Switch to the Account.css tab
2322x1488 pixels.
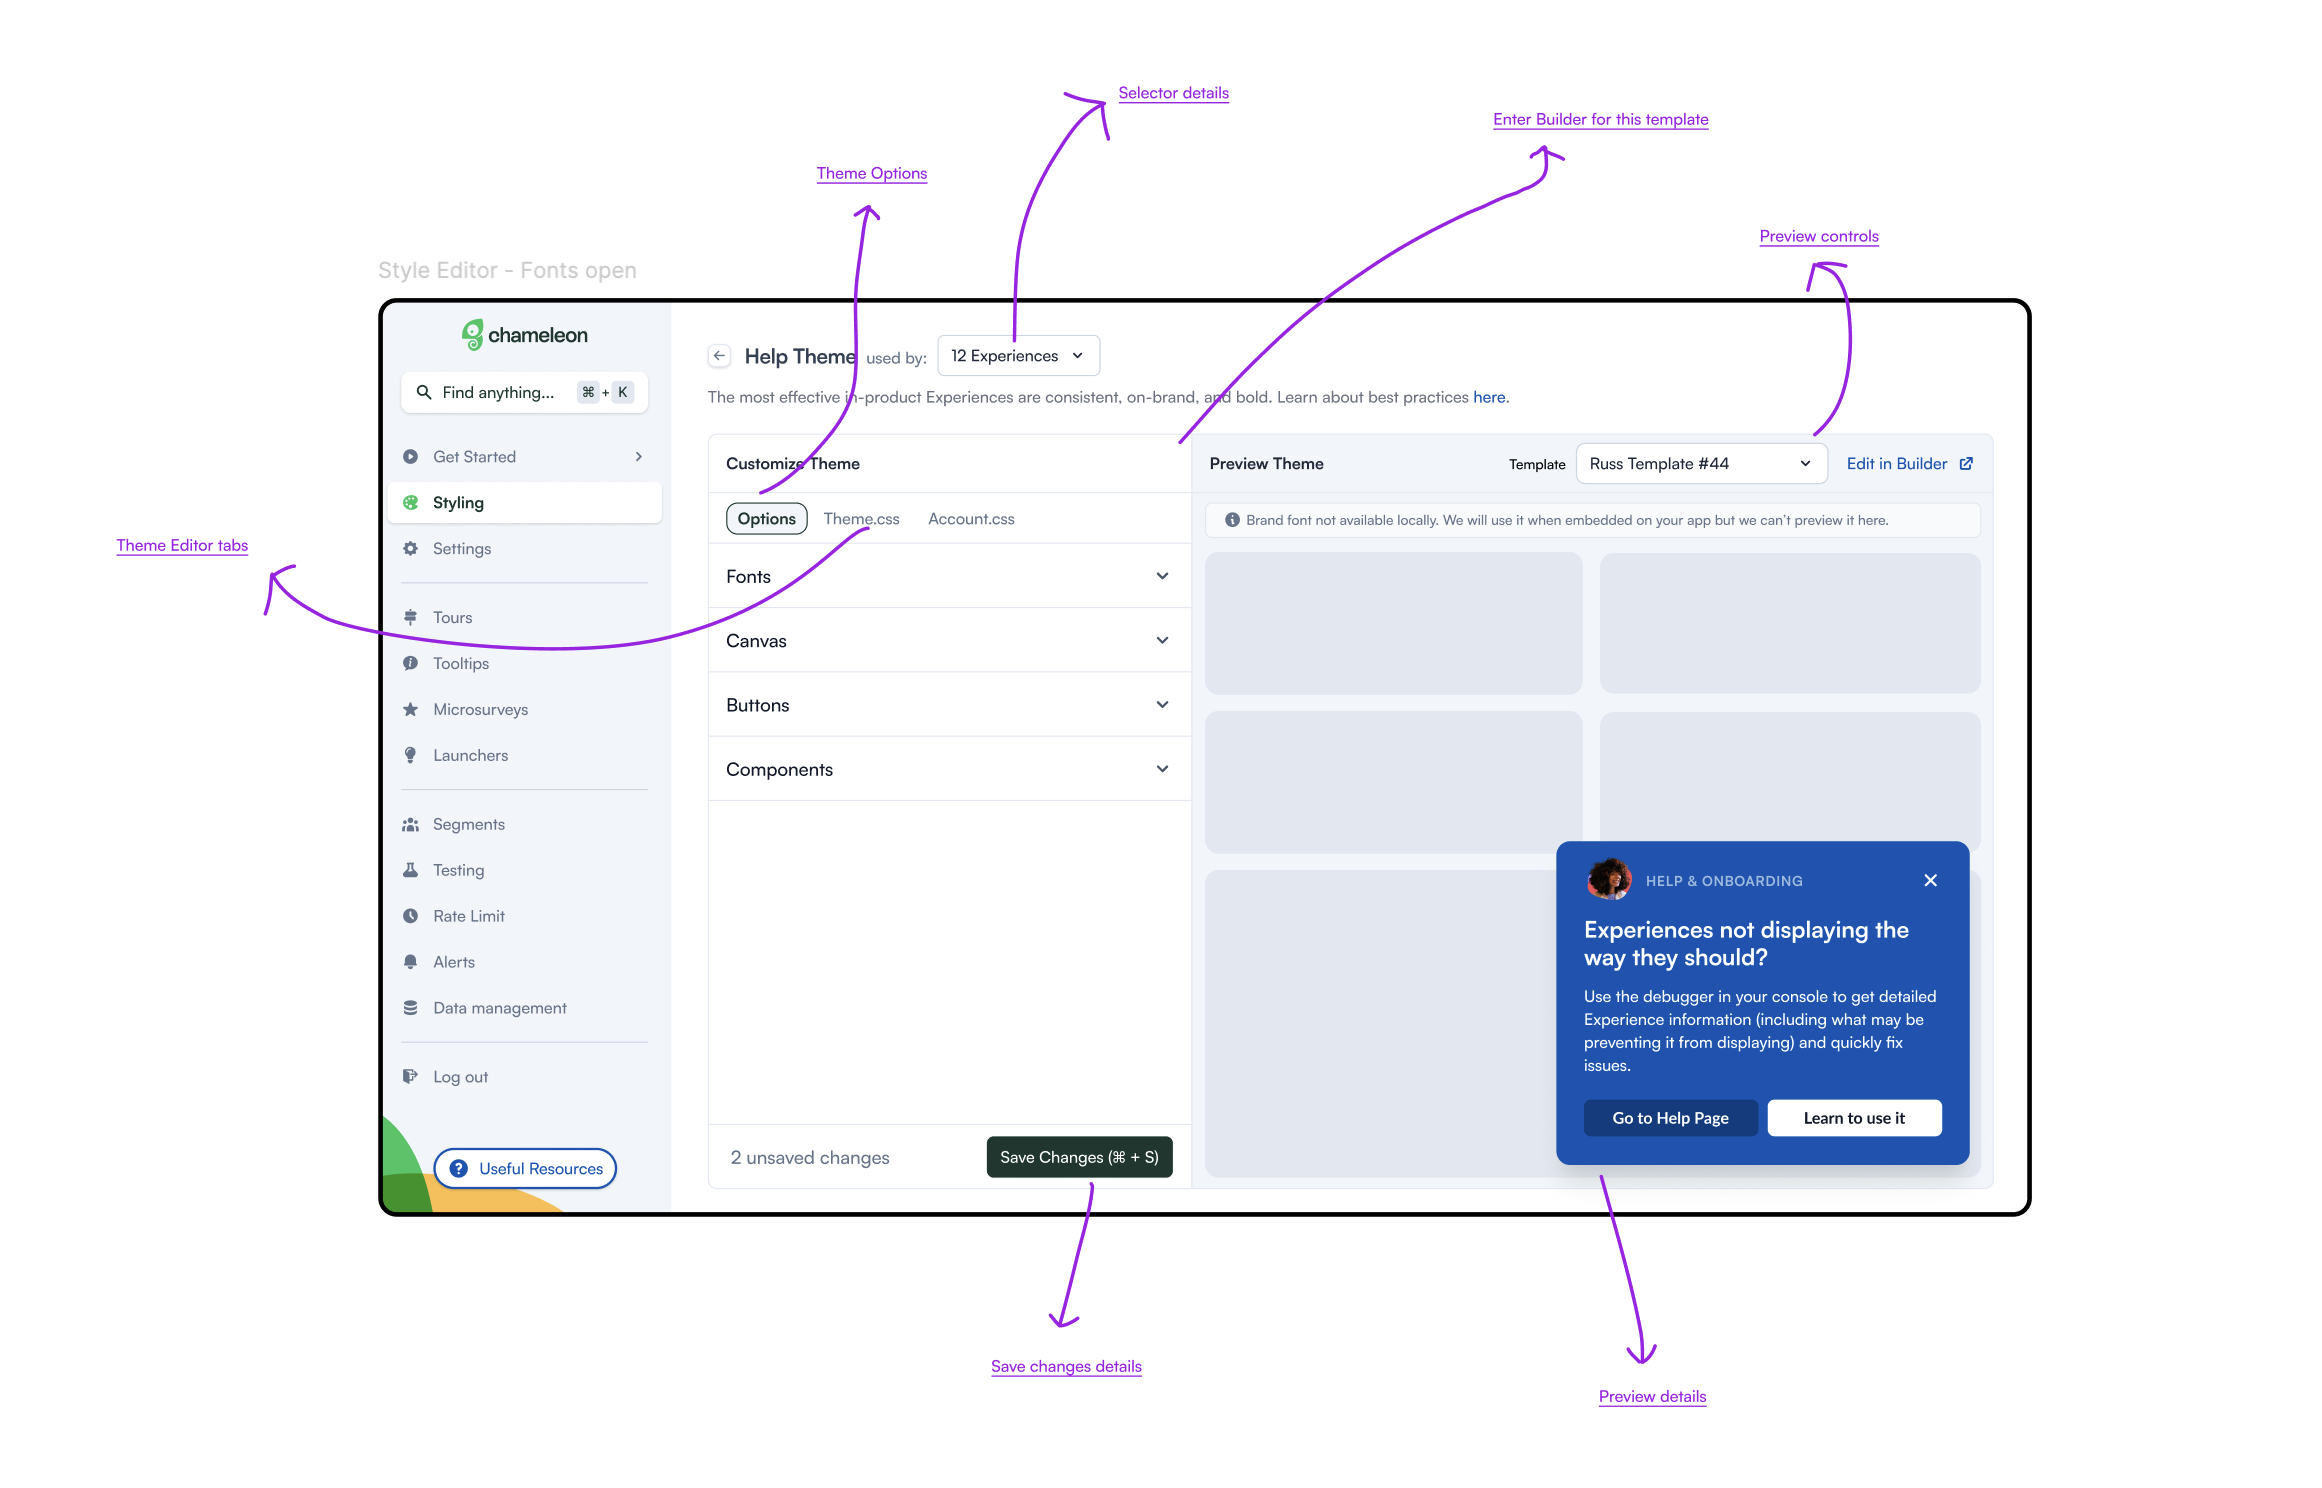[971, 519]
